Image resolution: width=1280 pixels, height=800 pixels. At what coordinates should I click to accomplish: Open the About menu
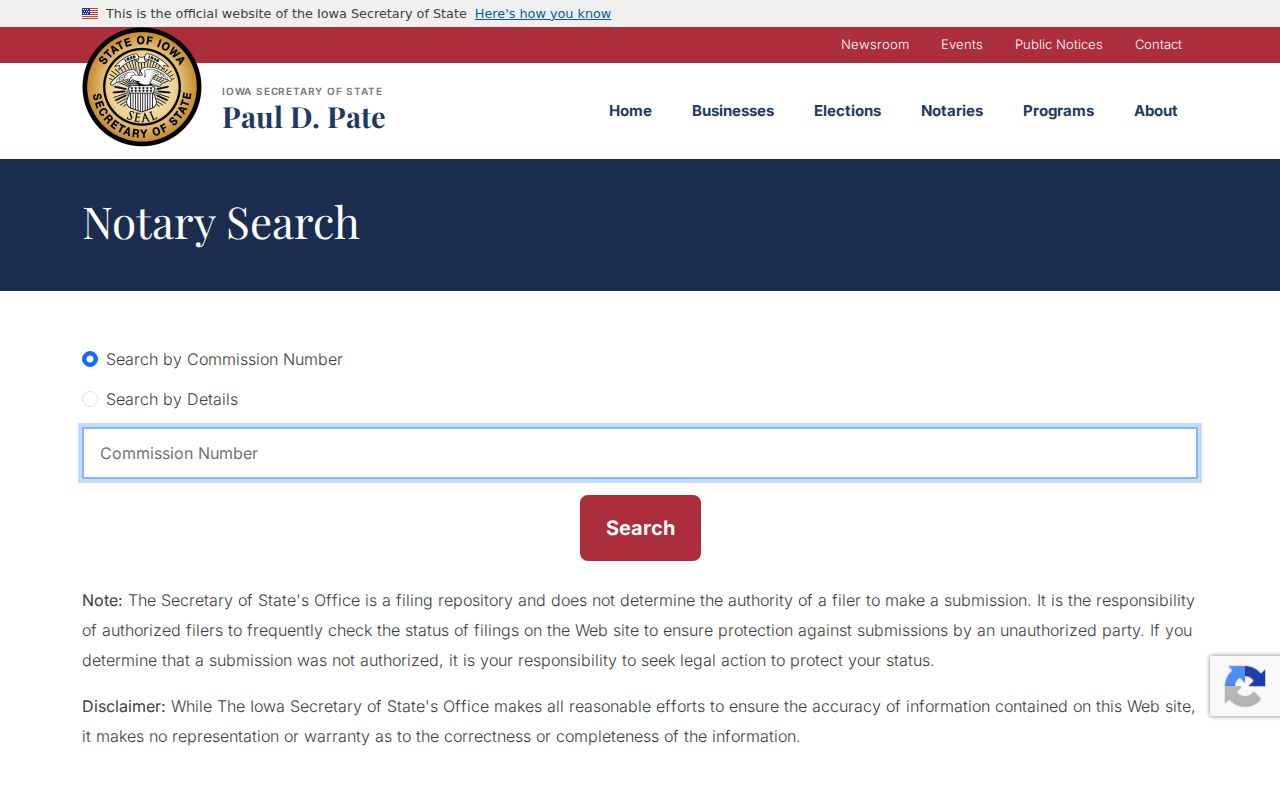[x=1156, y=111]
